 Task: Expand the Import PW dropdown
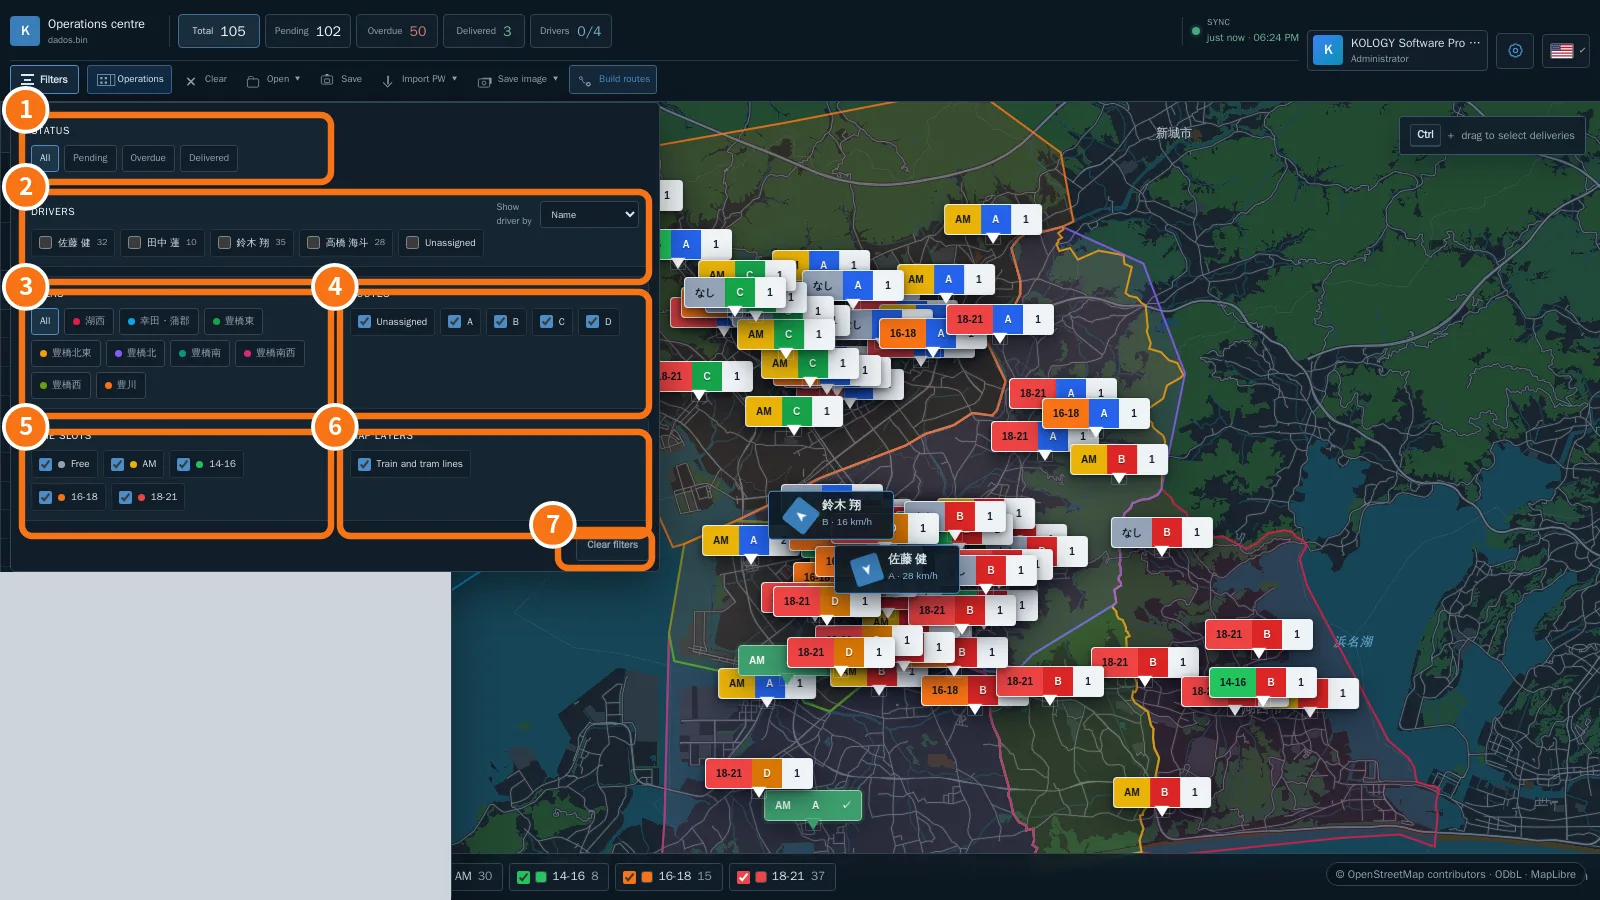(x=420, y=79)
